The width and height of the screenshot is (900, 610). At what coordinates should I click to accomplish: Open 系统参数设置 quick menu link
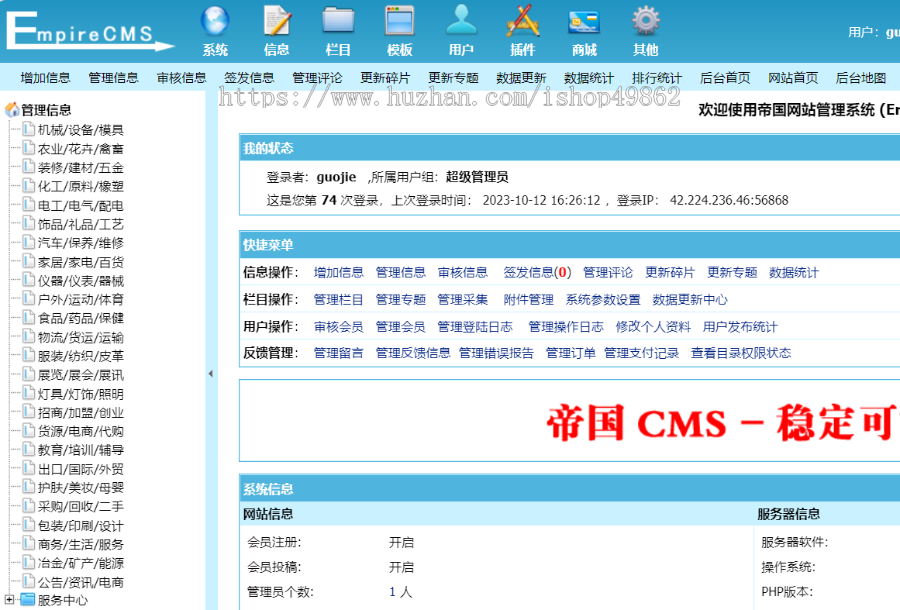click(x=603, y=299)
